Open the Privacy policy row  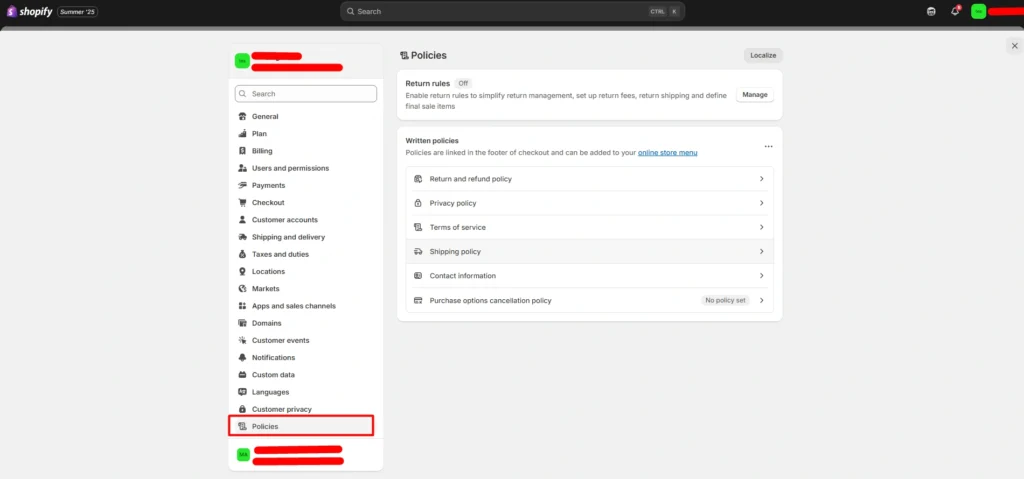590,203
